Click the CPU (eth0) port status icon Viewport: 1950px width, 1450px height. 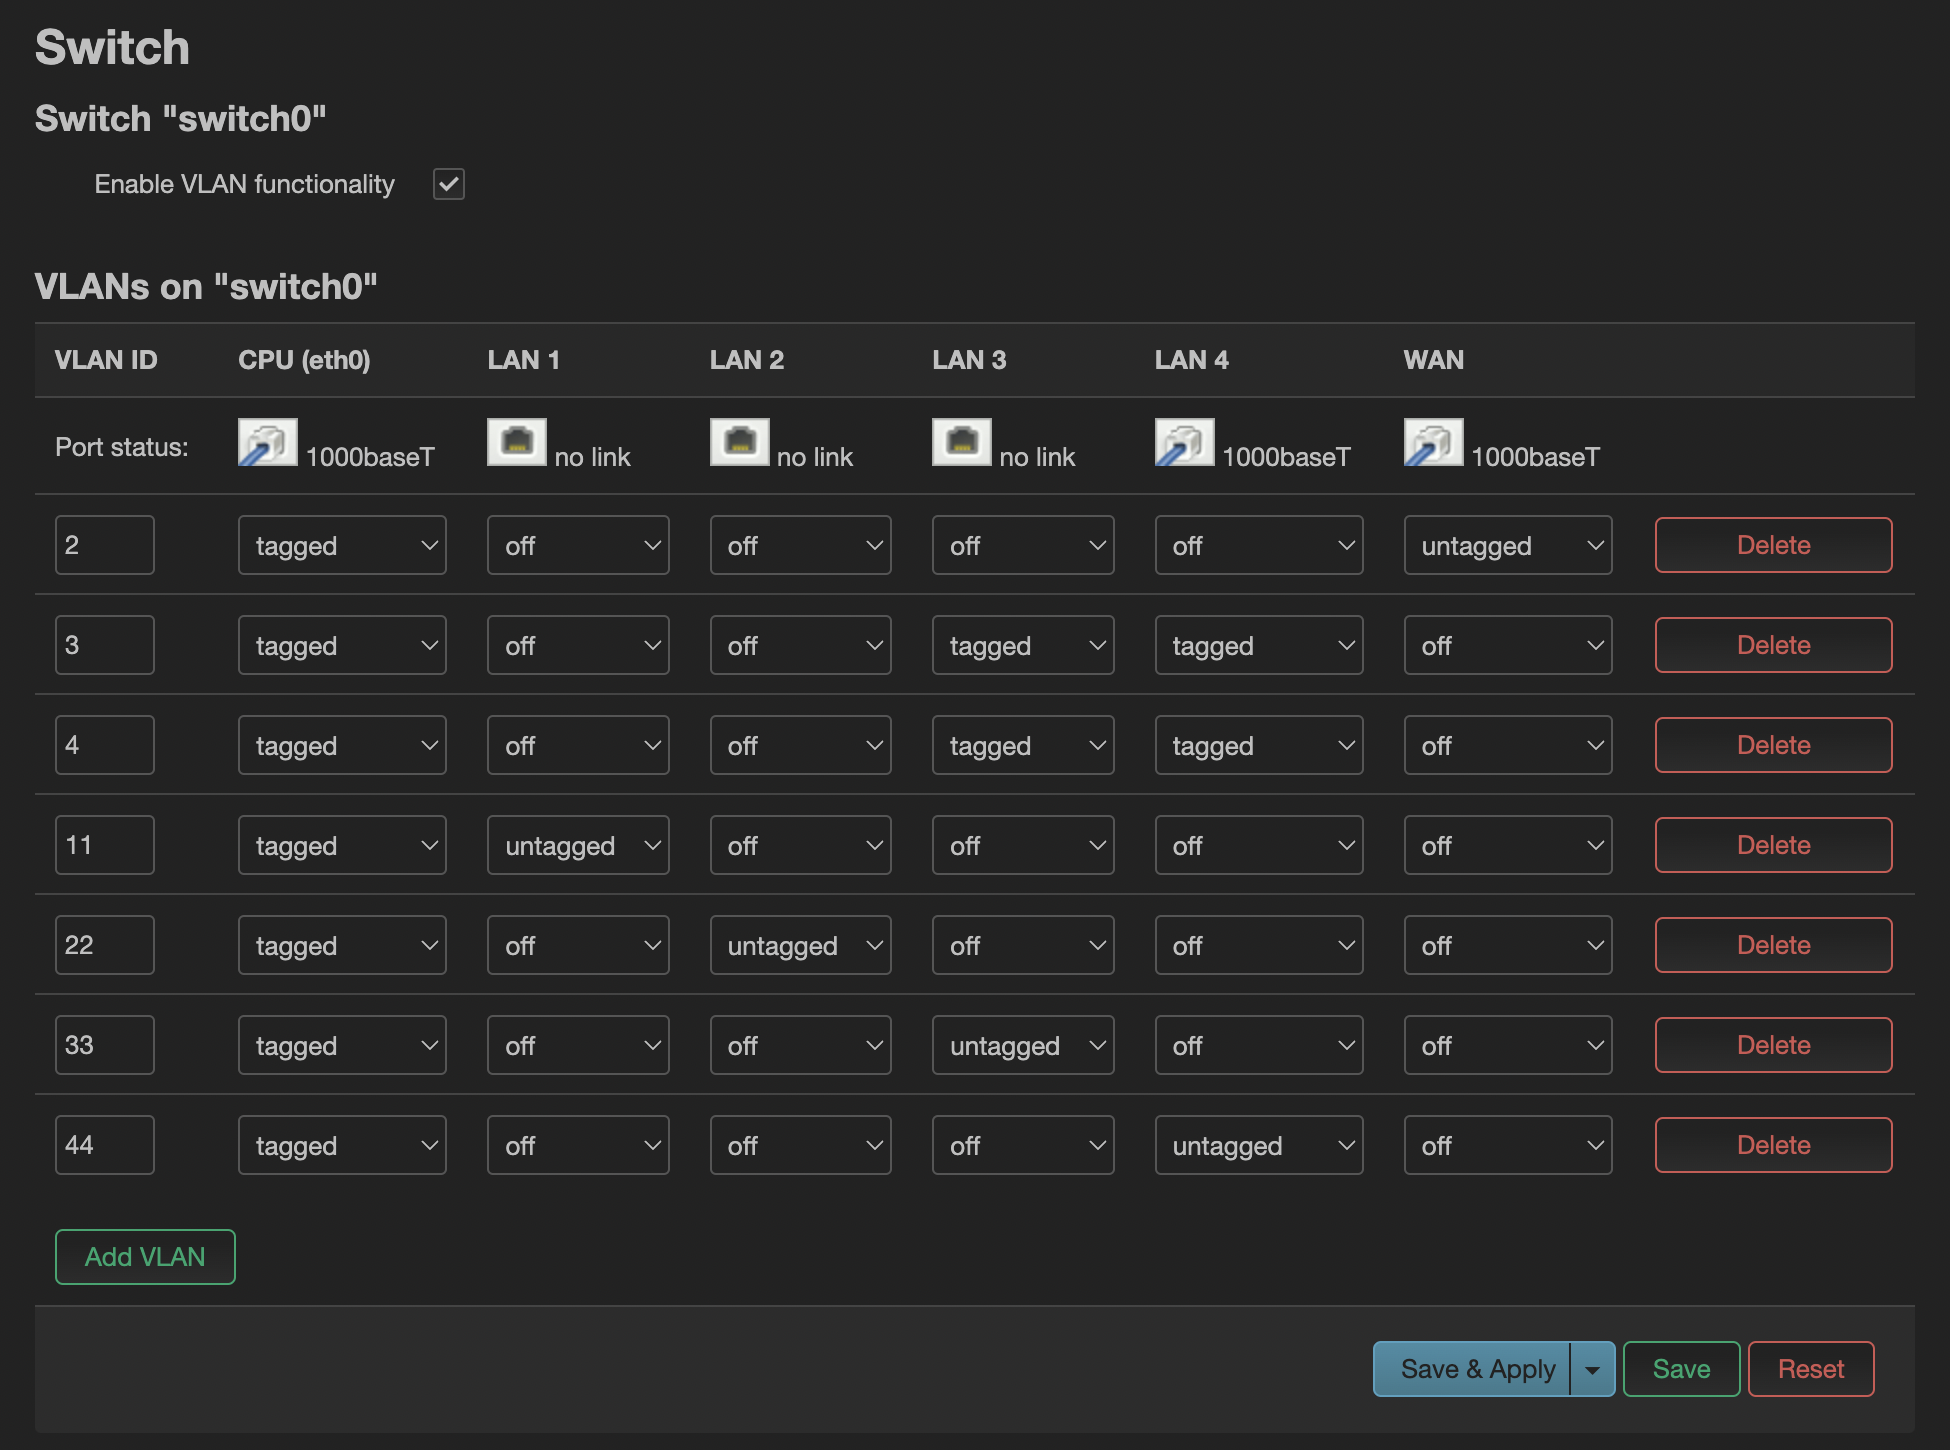(x=267, y=443)
